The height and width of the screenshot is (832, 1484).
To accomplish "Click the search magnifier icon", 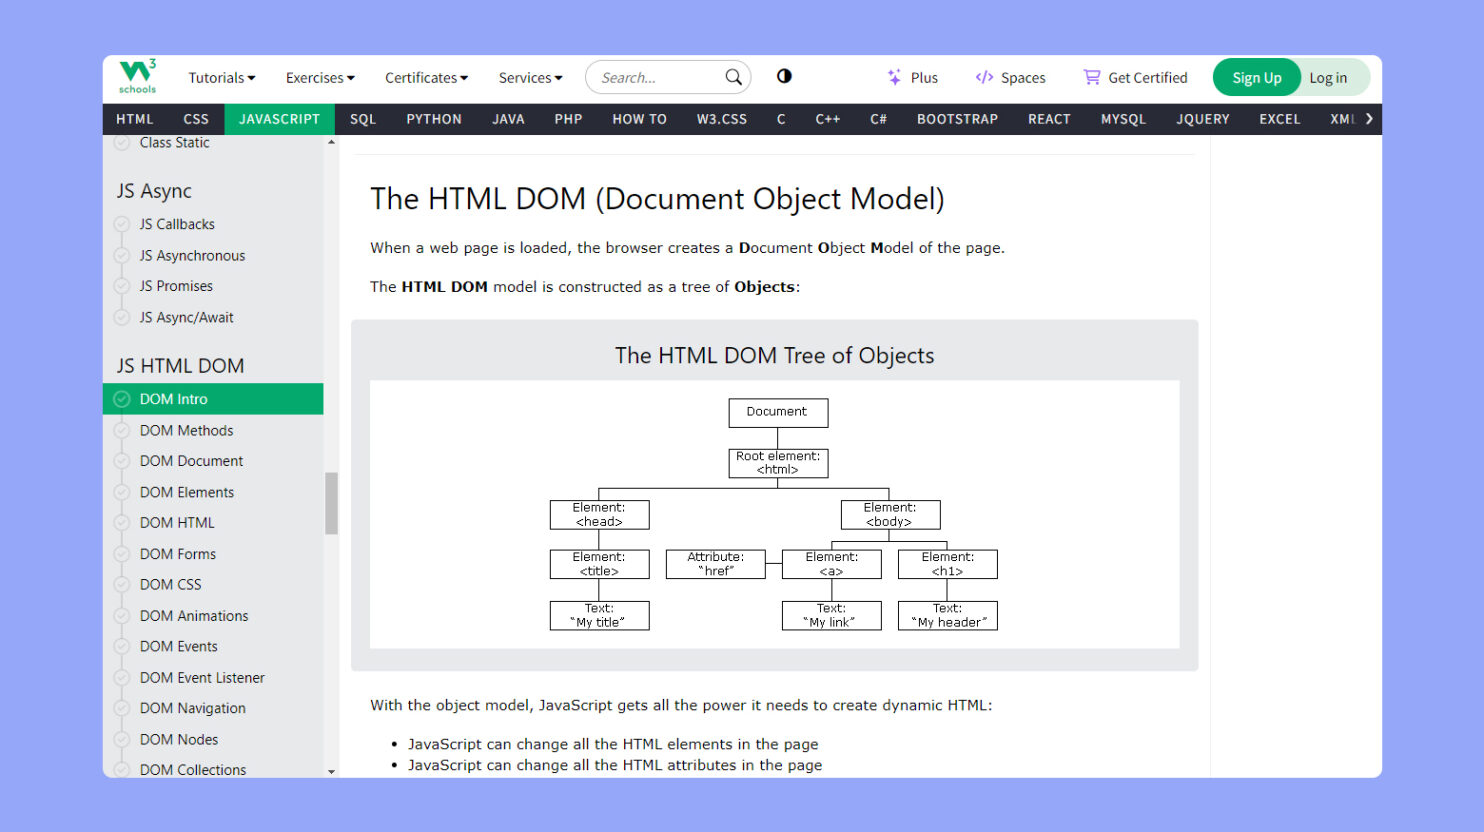I will 733,77.
